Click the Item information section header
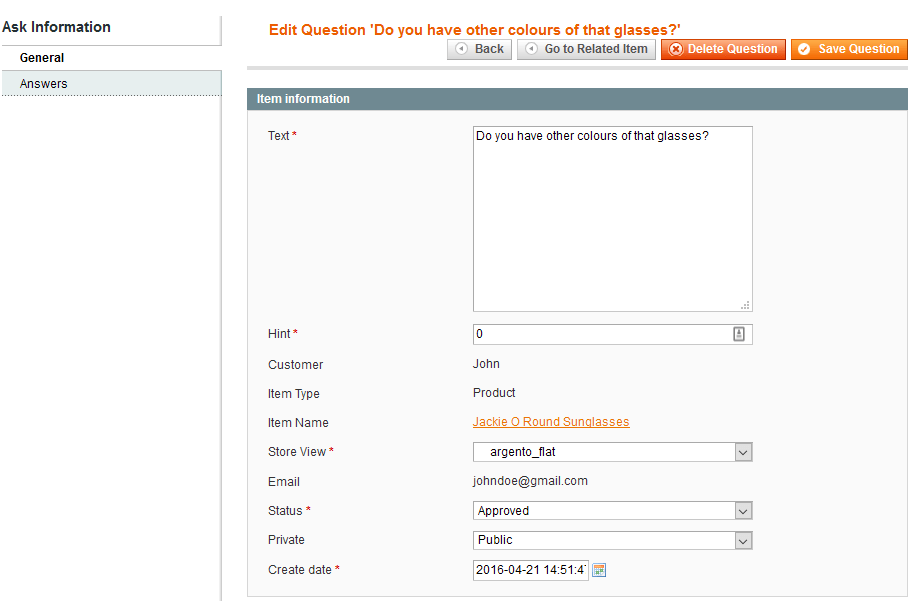Screen dimensions: 912x601 click(577, 99)
